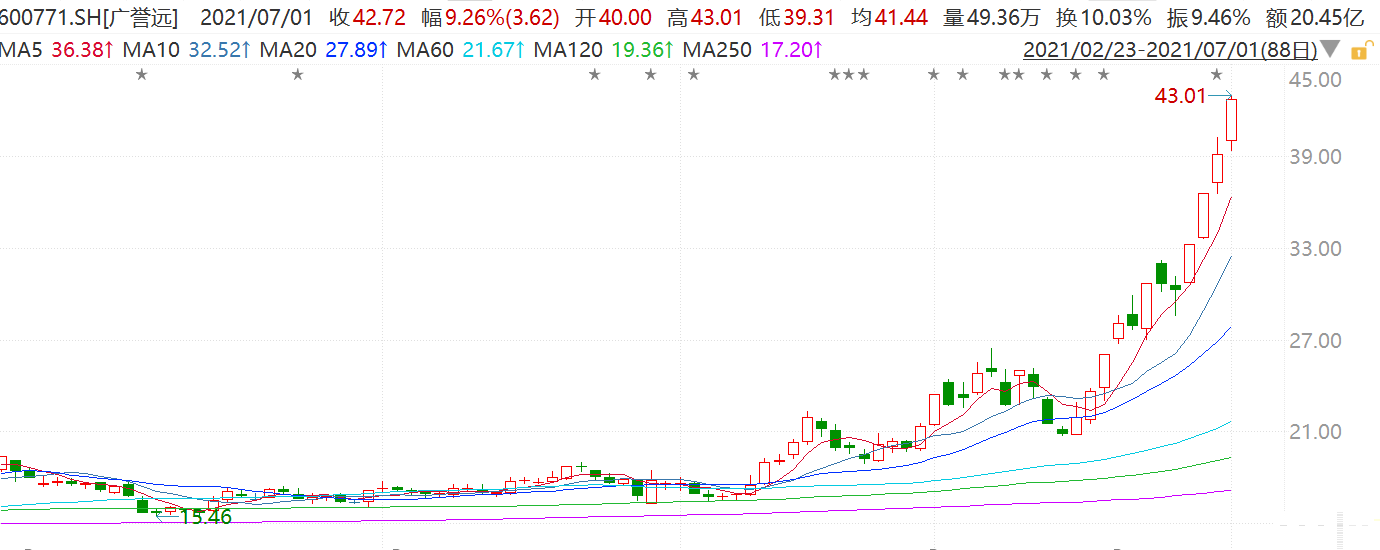Select the MA60 21.67 indicator label
Screen dimensions: 1380x550
[460, 49]
